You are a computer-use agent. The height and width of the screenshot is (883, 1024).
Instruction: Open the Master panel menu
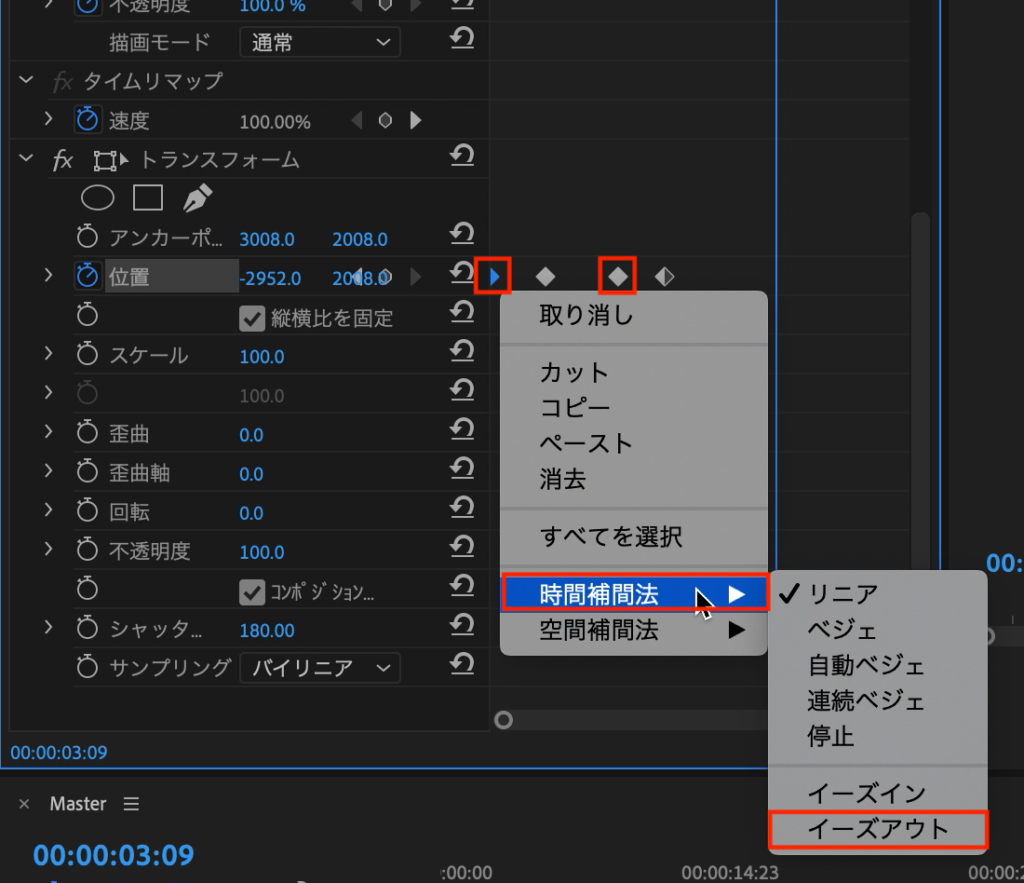coord(131,803)
